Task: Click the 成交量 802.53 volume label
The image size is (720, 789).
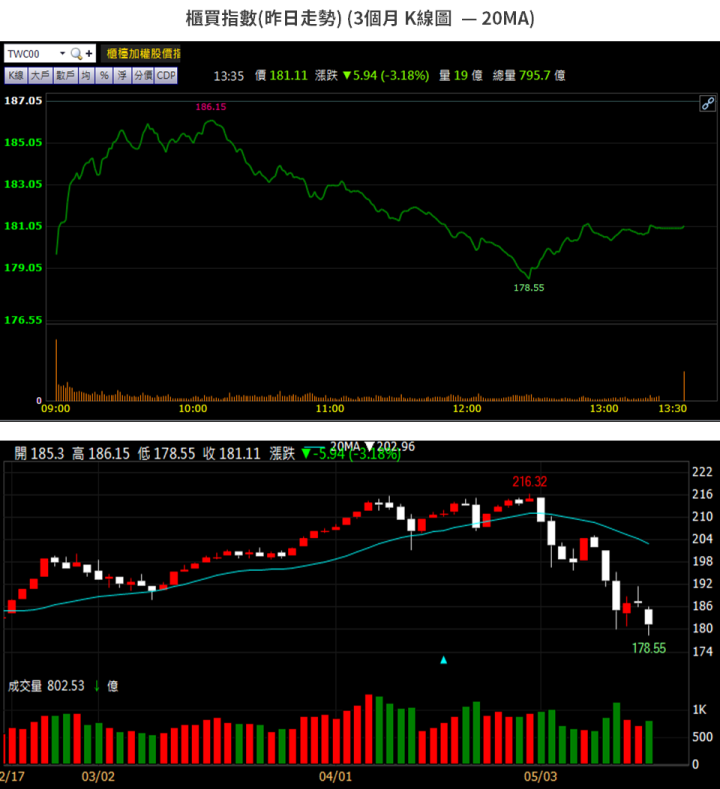Action: 46,686
